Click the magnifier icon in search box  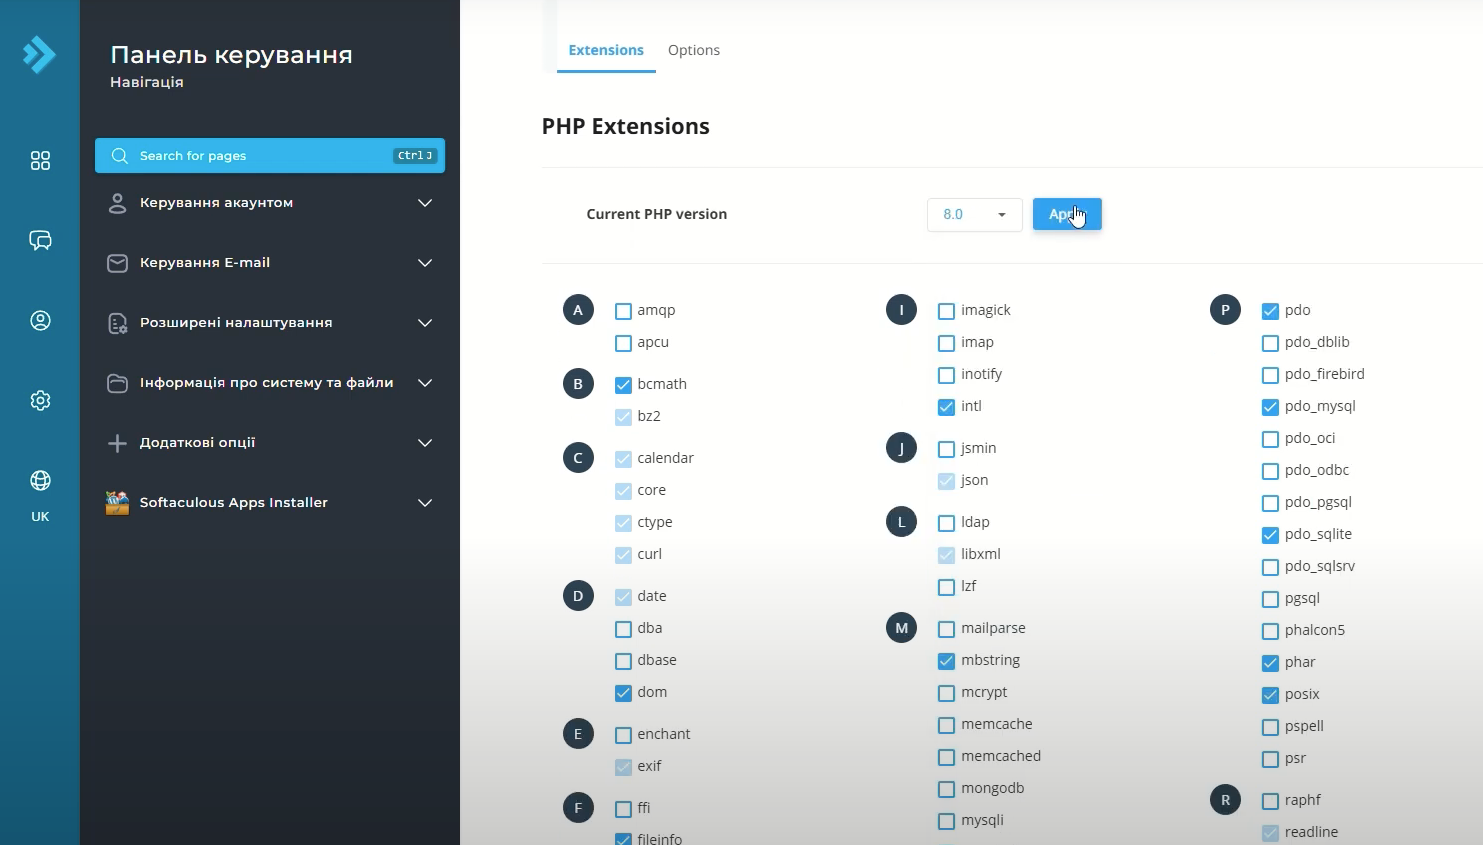click(x=120, y=156)
